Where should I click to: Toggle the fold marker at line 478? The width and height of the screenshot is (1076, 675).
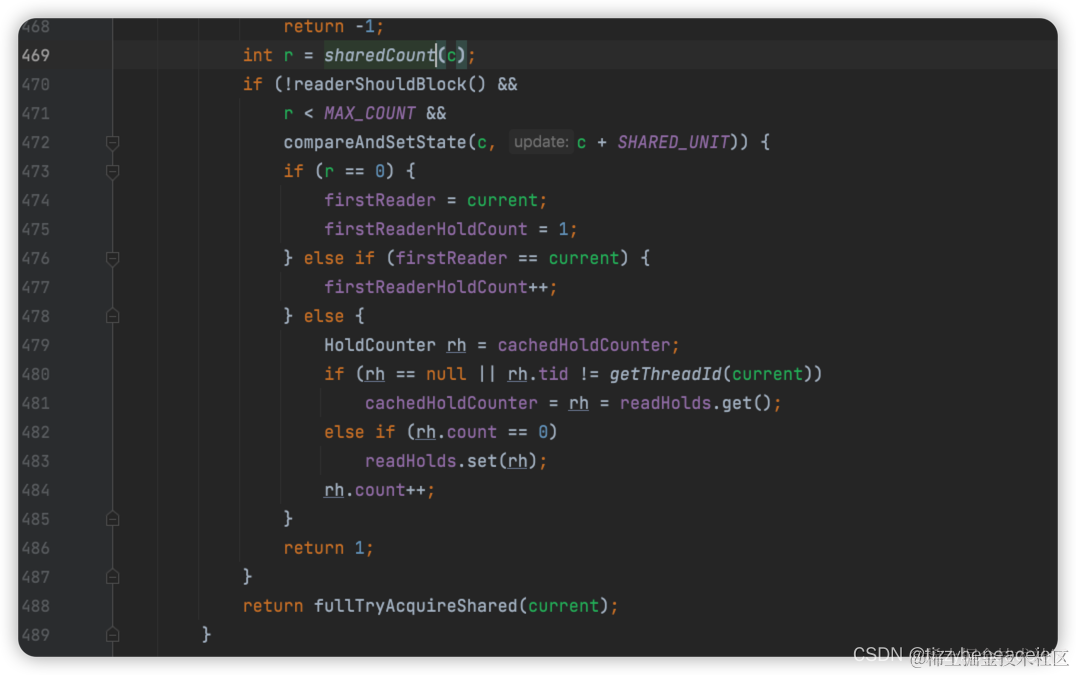113,316
